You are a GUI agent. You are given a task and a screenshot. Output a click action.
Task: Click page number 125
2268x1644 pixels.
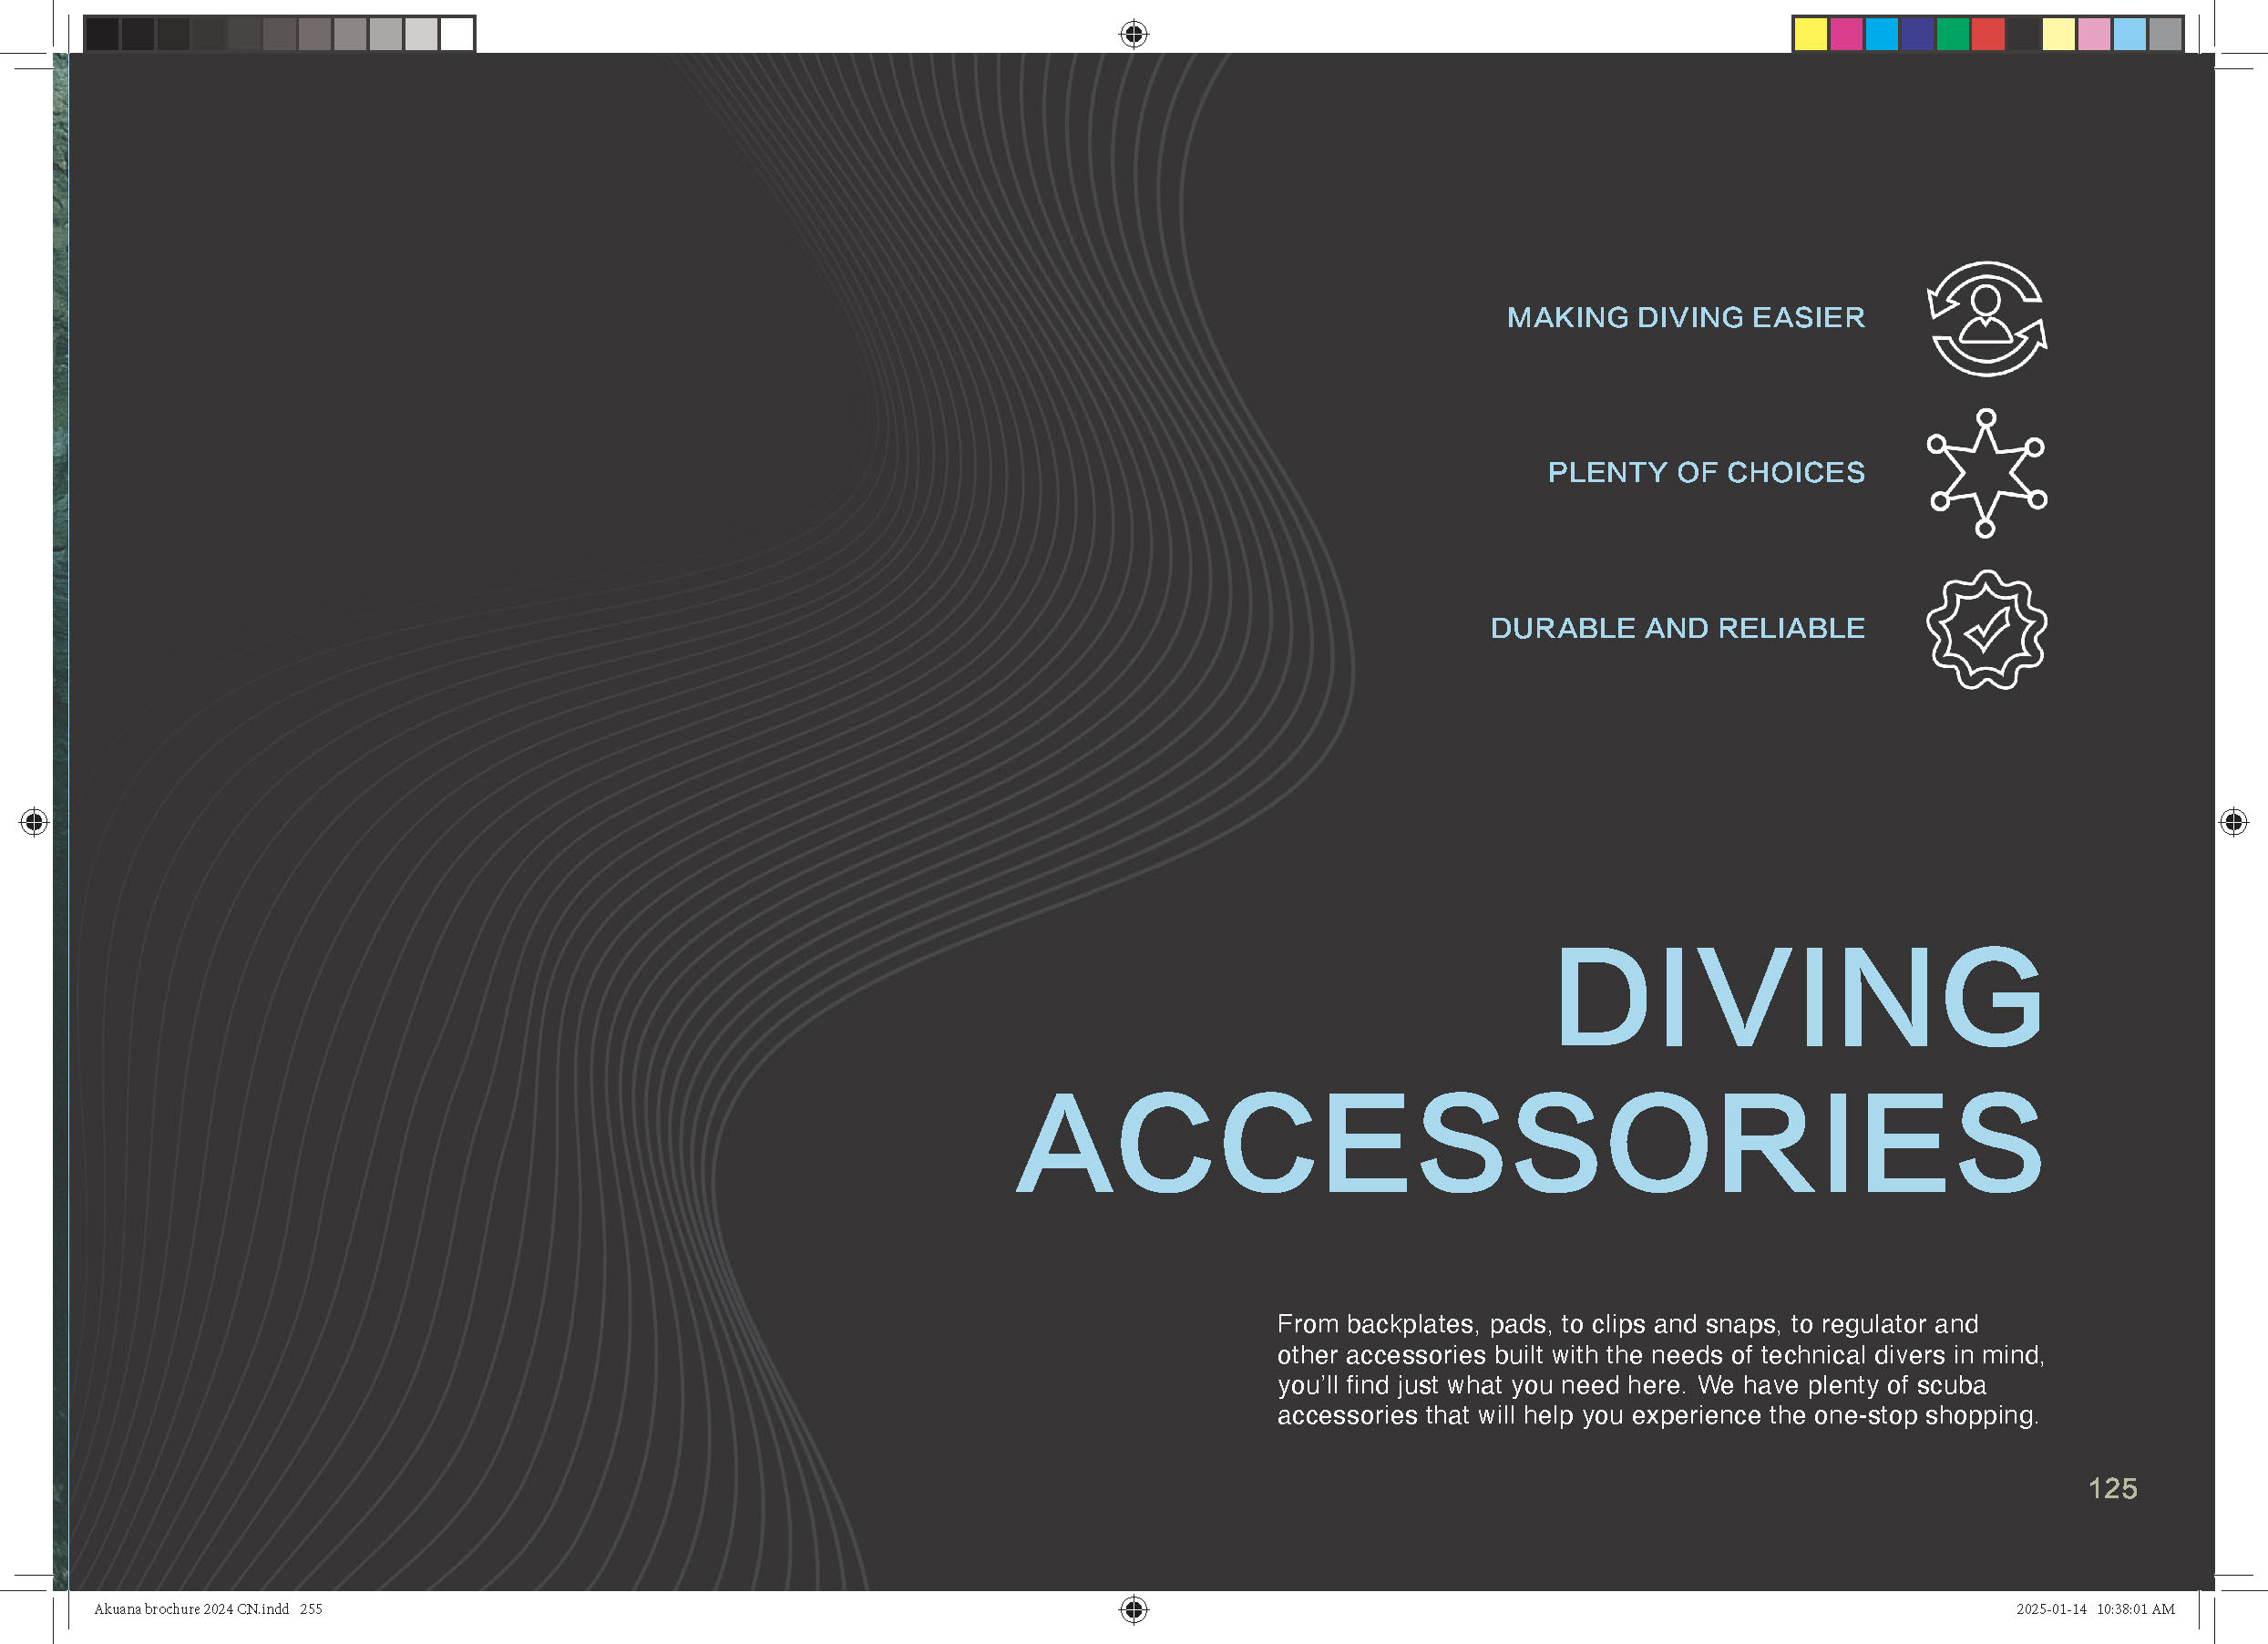pyautogui.click(x=2112, y=1489)
